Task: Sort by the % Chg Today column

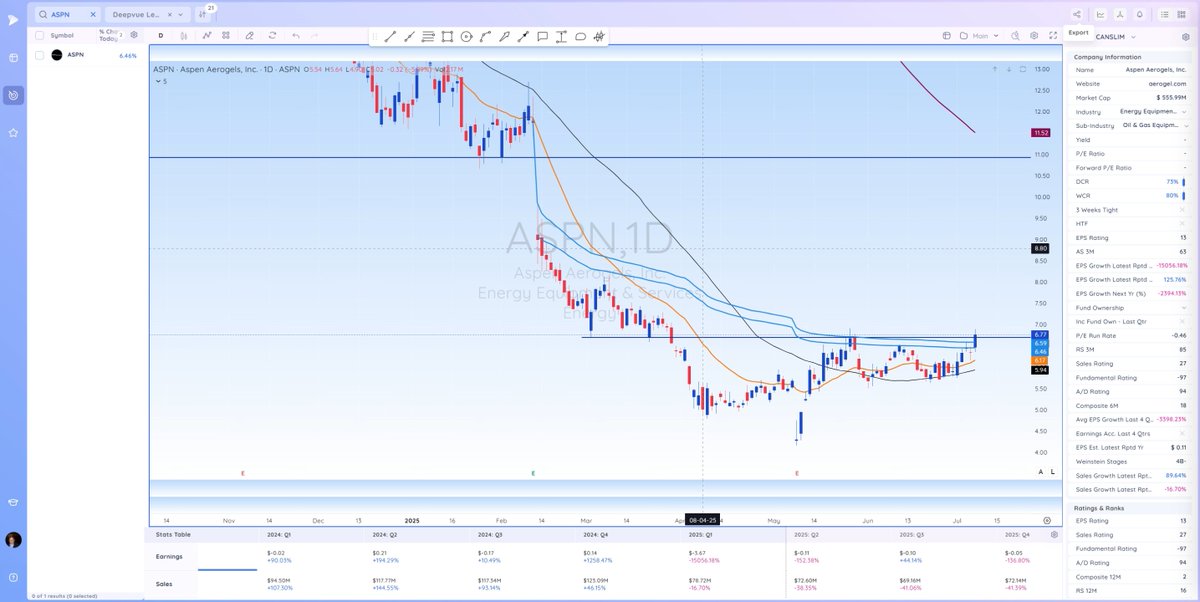Action: [x=108, y=35]
